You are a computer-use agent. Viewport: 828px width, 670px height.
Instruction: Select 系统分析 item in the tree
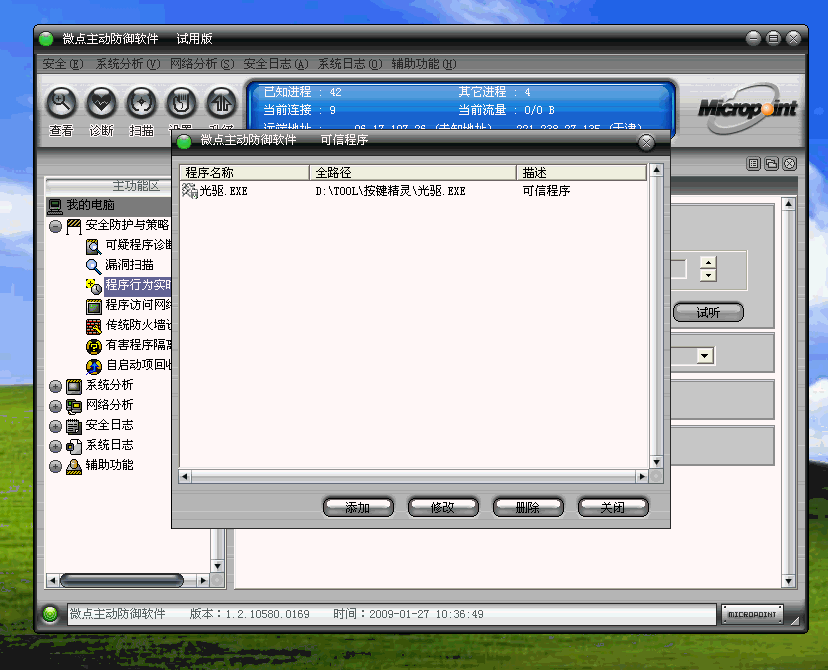point(109,385)
